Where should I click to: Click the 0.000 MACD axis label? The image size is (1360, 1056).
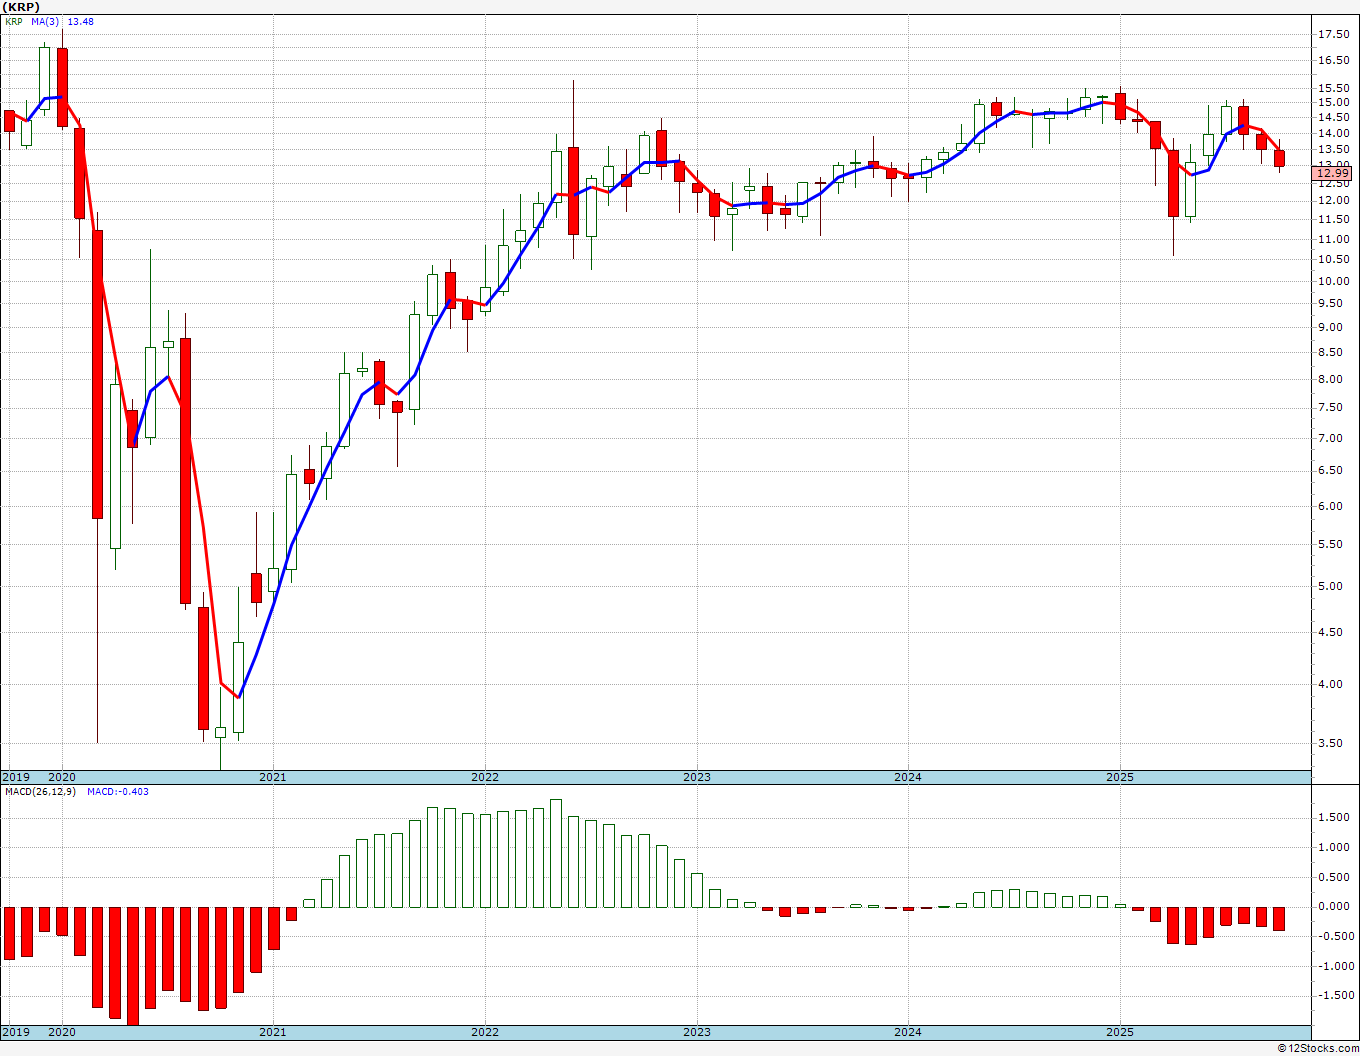click(x=1334, y=906)
